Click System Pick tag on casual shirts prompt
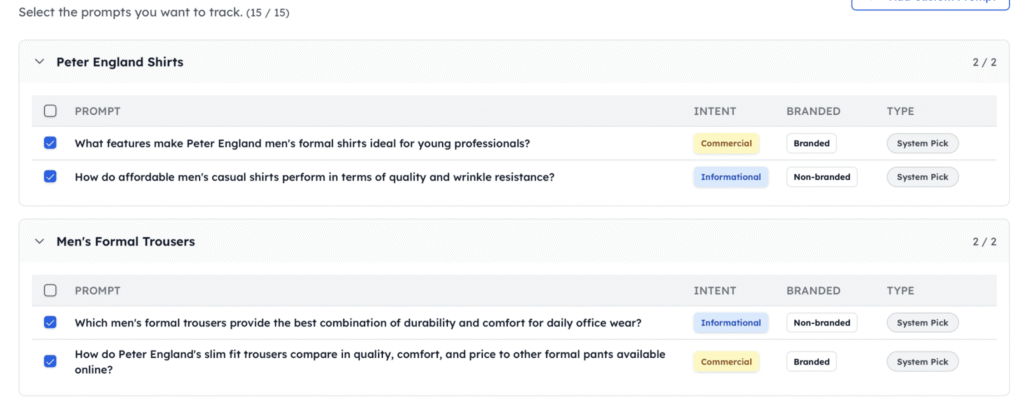Screen dimensions: 1024x407 [922, 177]
